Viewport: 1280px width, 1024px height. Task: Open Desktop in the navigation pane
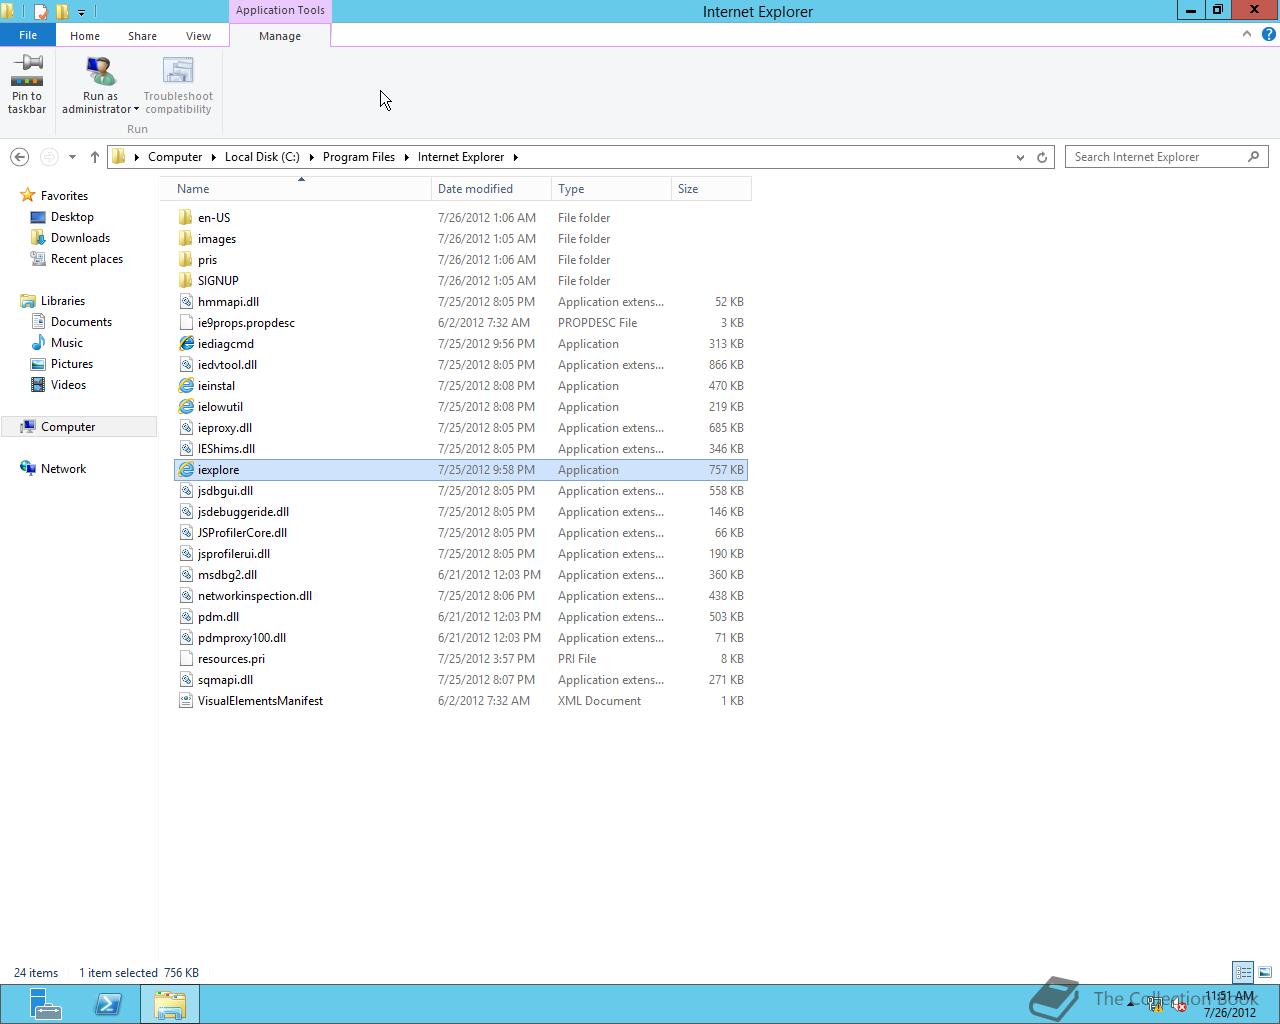point(72,217)
